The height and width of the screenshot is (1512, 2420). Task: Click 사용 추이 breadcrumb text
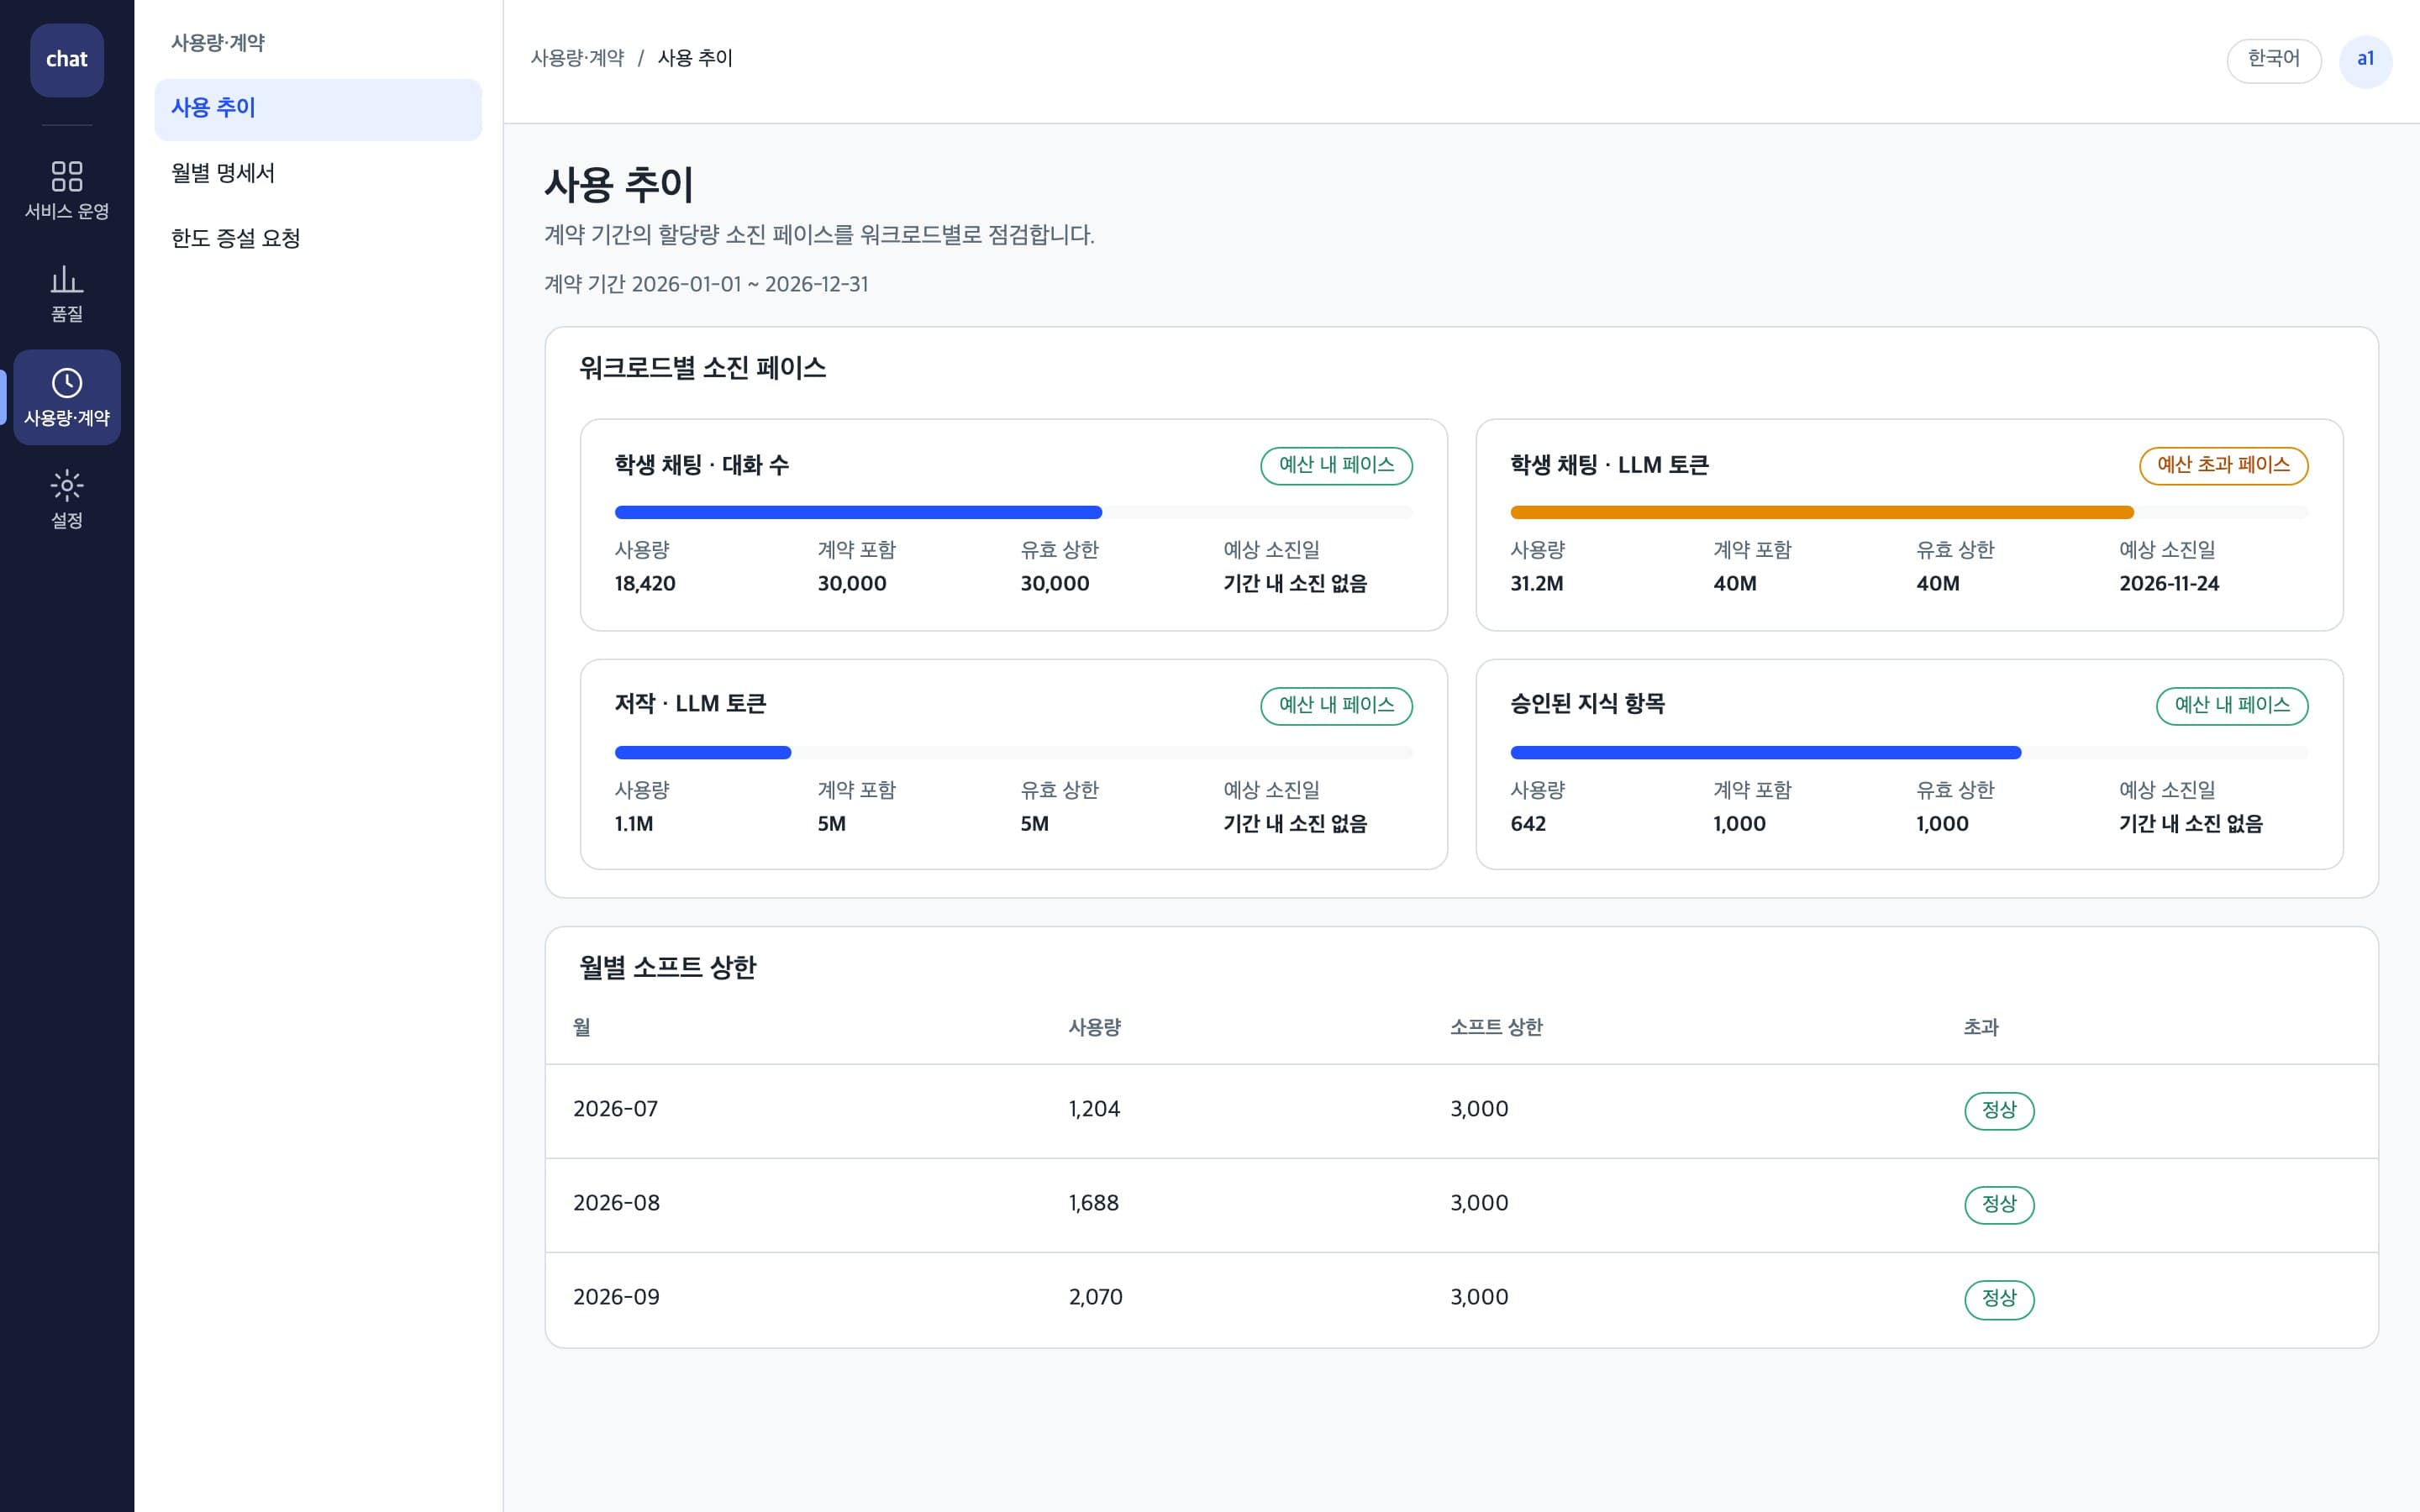695,59
